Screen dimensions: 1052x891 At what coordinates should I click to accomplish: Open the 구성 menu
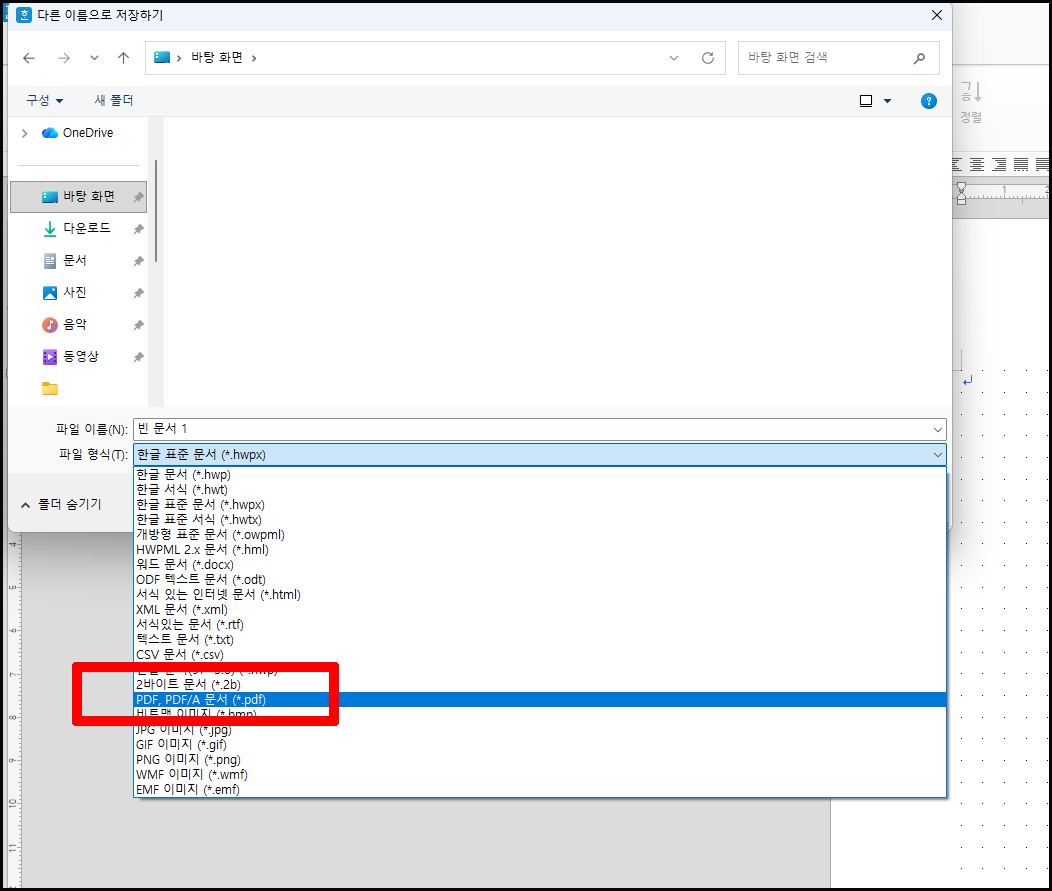43,100
